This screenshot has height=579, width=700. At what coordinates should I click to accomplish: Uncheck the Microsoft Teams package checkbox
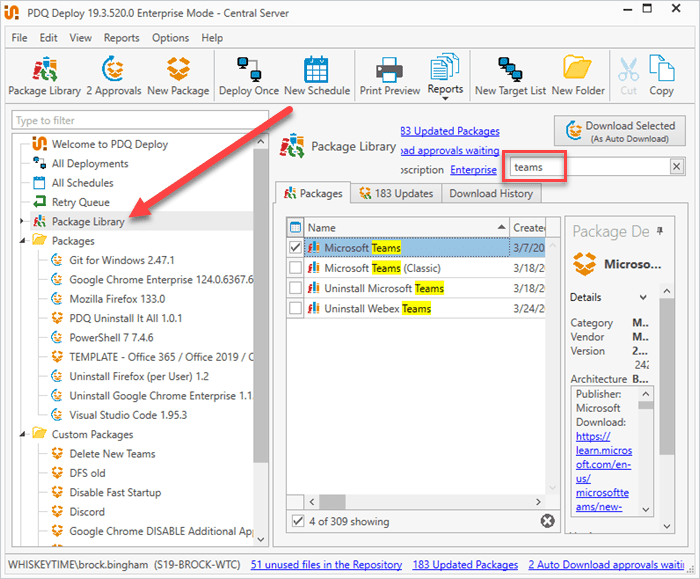point(295,247)
